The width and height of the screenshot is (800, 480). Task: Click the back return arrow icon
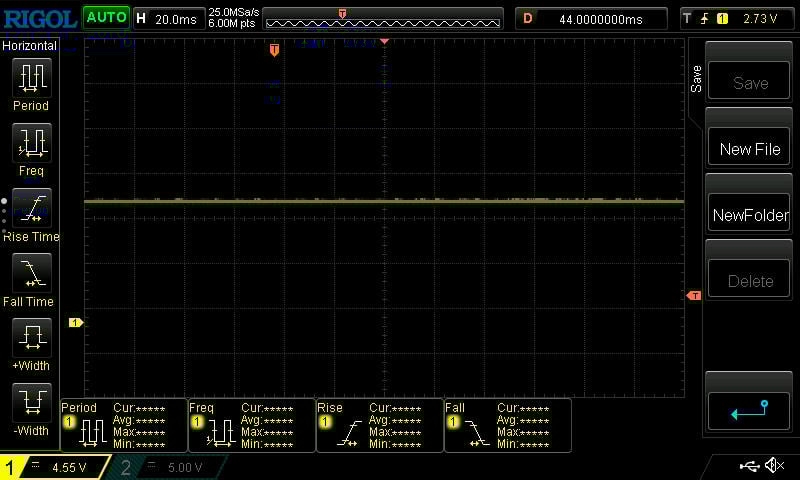click(x=749, y=411)
